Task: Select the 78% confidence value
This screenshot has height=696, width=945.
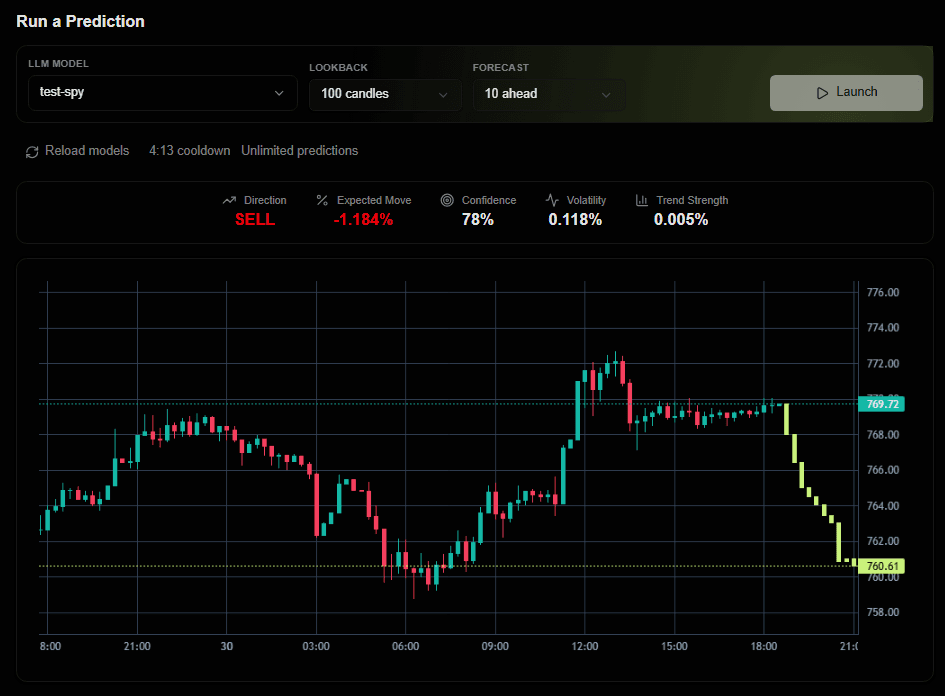Action: 478,219
